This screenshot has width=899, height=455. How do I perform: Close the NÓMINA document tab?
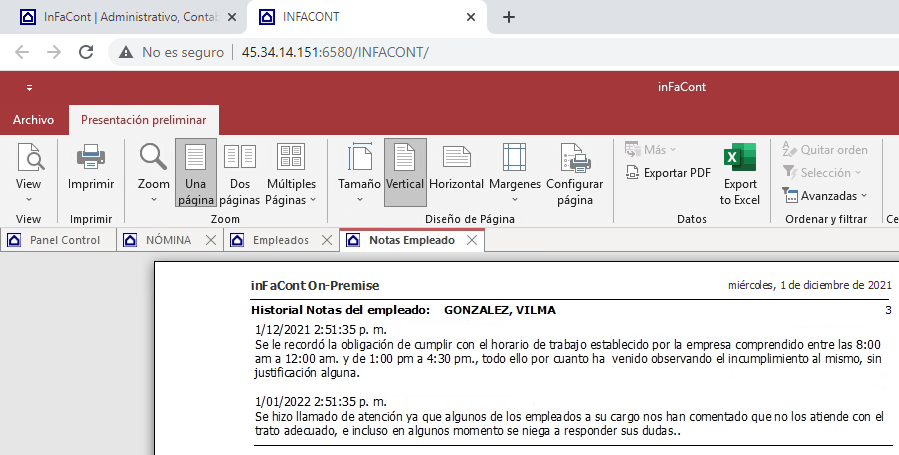click(x=211, y=240)
